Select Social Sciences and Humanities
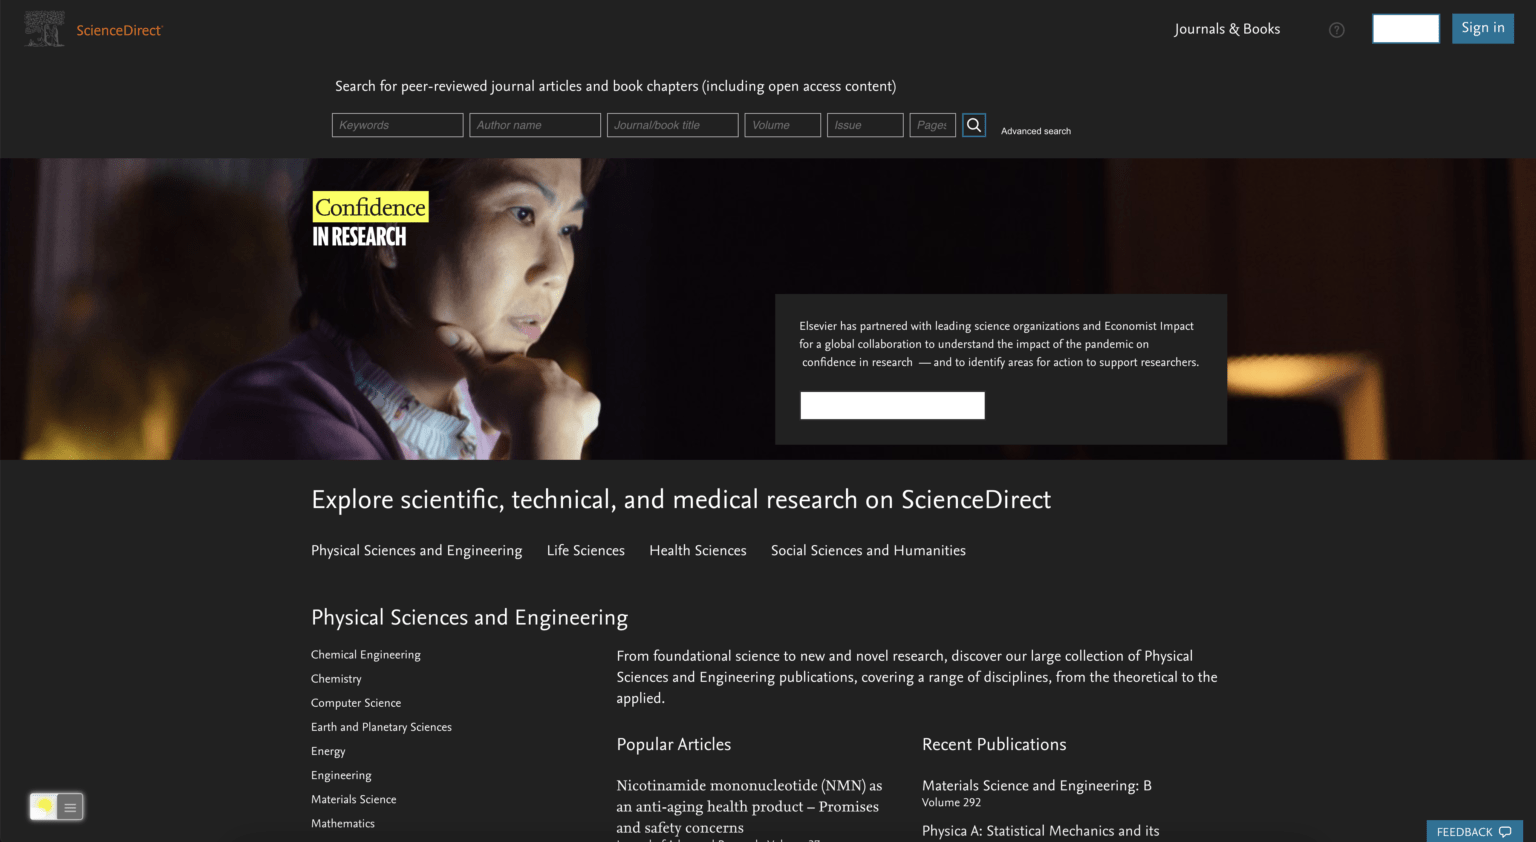1536x842 pixels. 867,550
